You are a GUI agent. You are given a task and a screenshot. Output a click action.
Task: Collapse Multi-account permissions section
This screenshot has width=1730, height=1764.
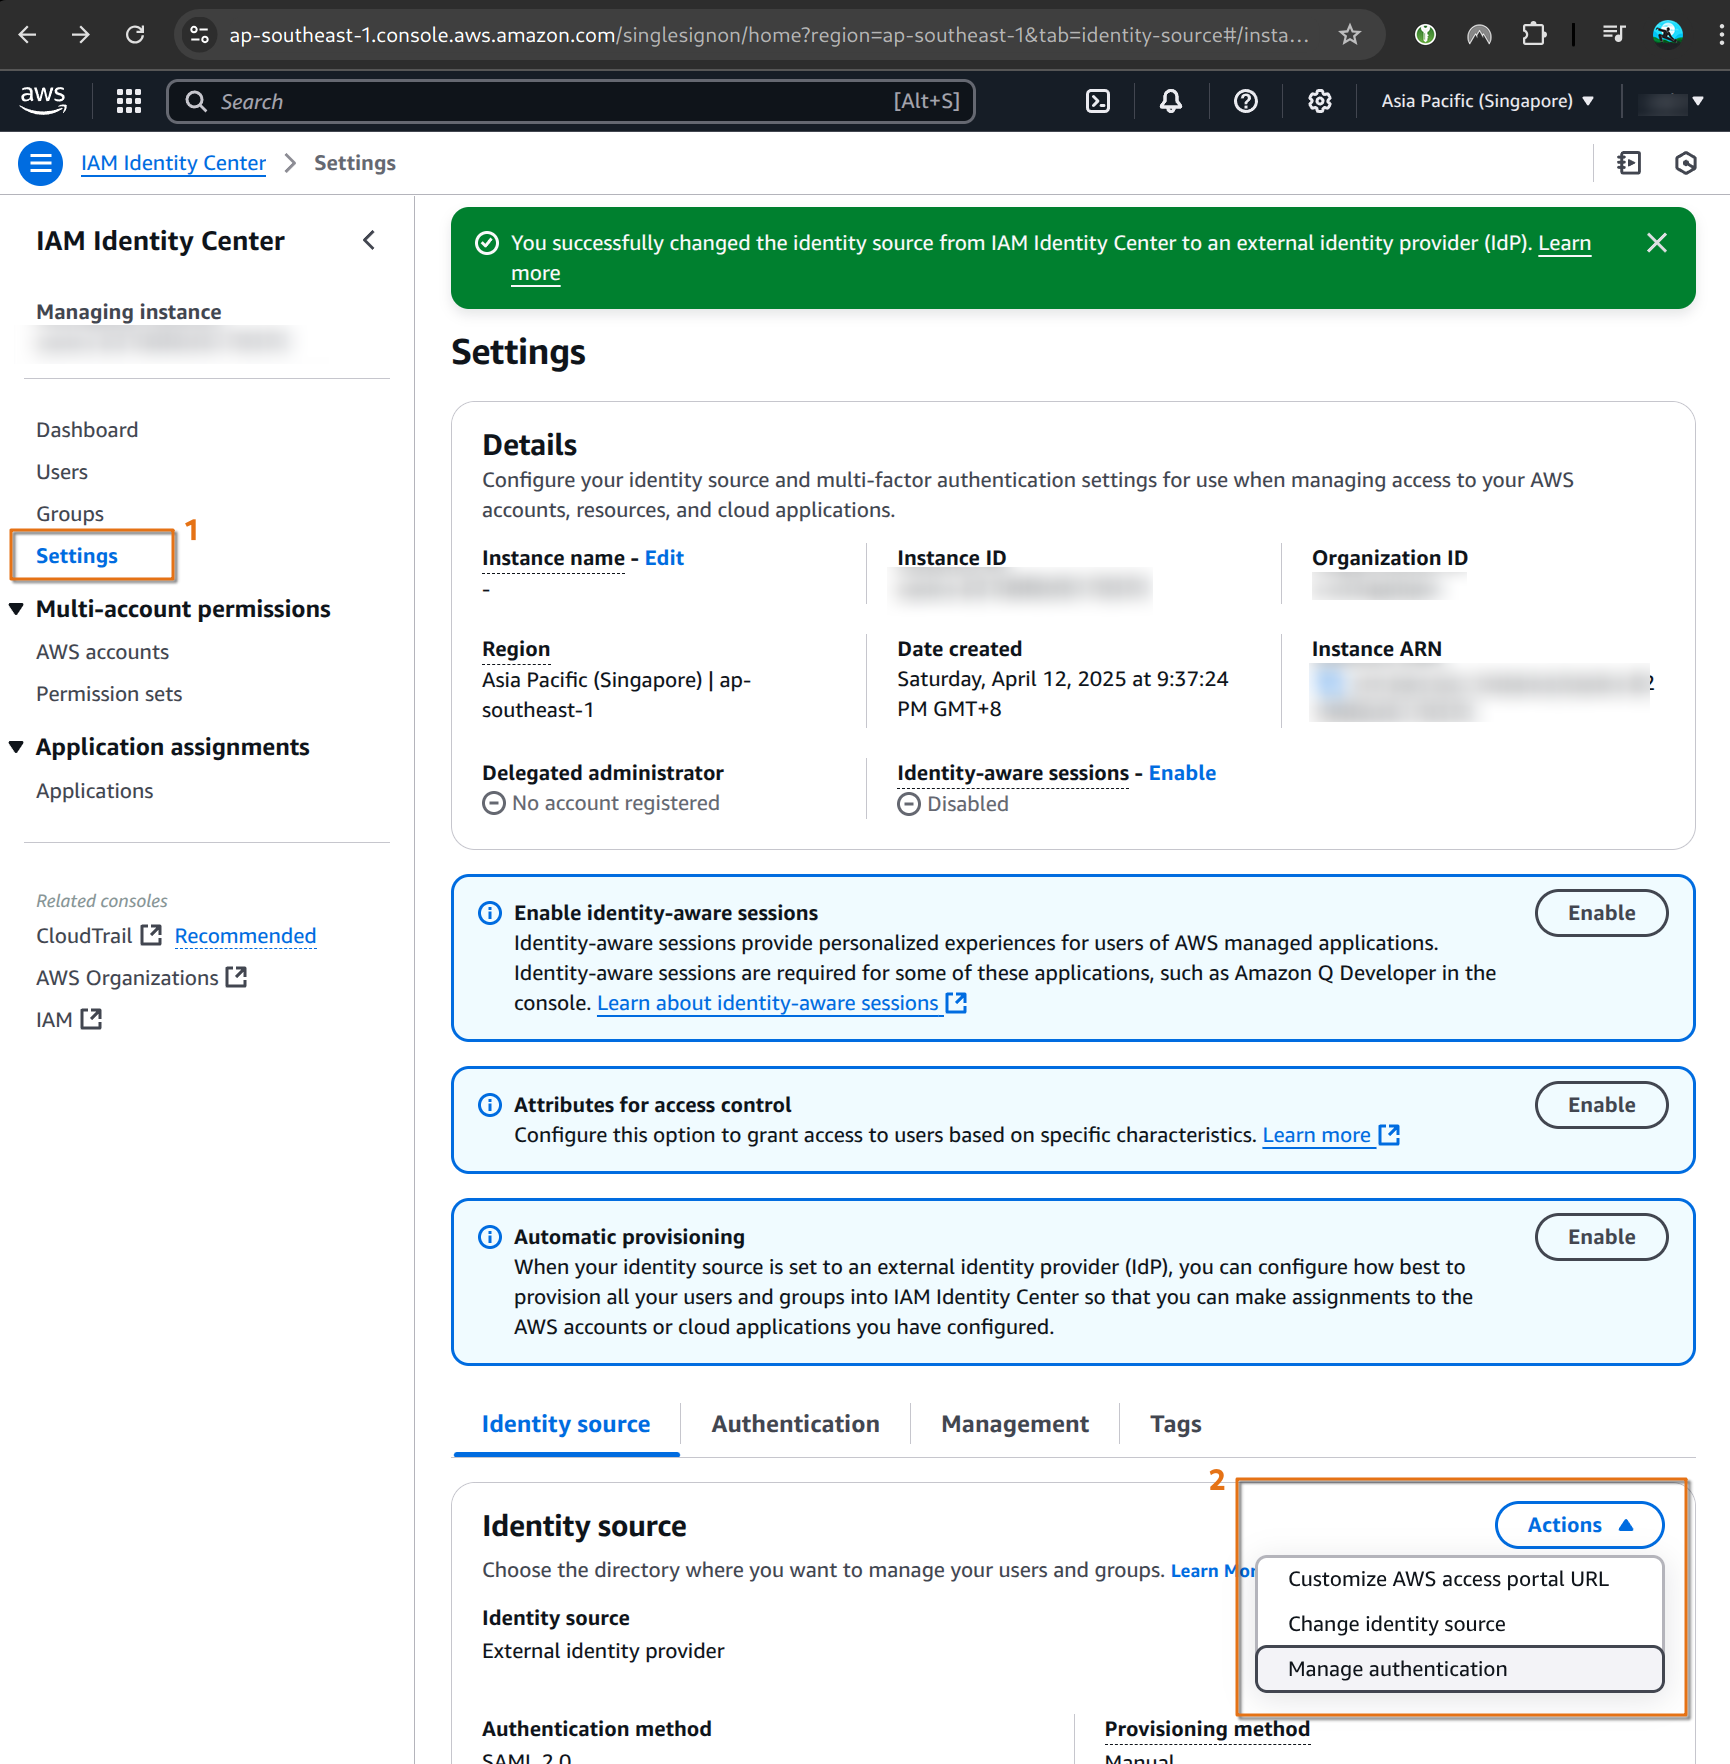(x=16, y=609)
